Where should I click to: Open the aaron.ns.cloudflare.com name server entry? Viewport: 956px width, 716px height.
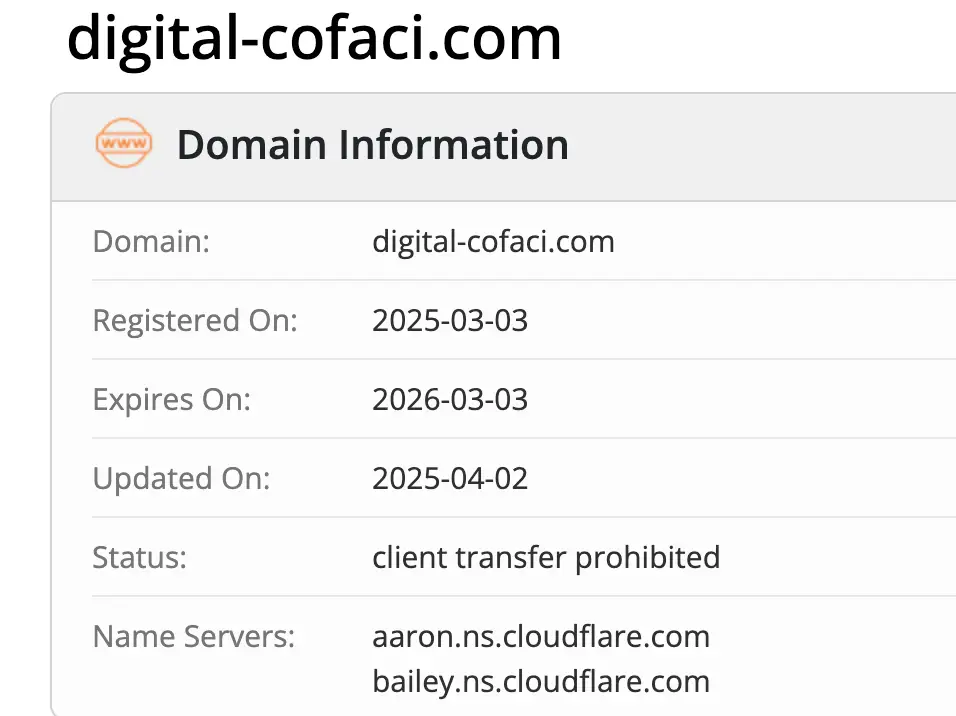[541, 636]
